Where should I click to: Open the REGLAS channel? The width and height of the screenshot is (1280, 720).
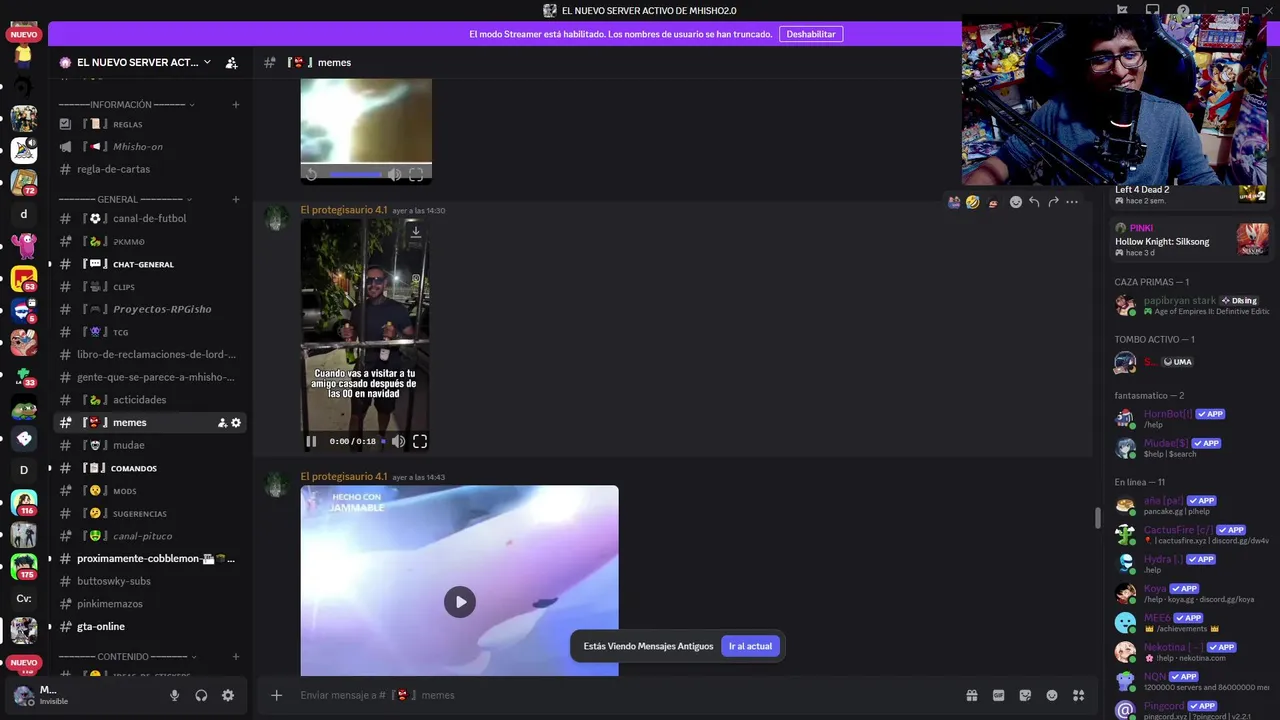point(150,124)
